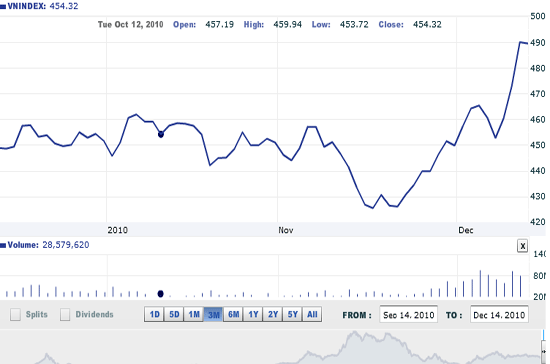Screen dimensions: 550x364
Task: Select the 3M time range
Action: (x=213, y=314)
